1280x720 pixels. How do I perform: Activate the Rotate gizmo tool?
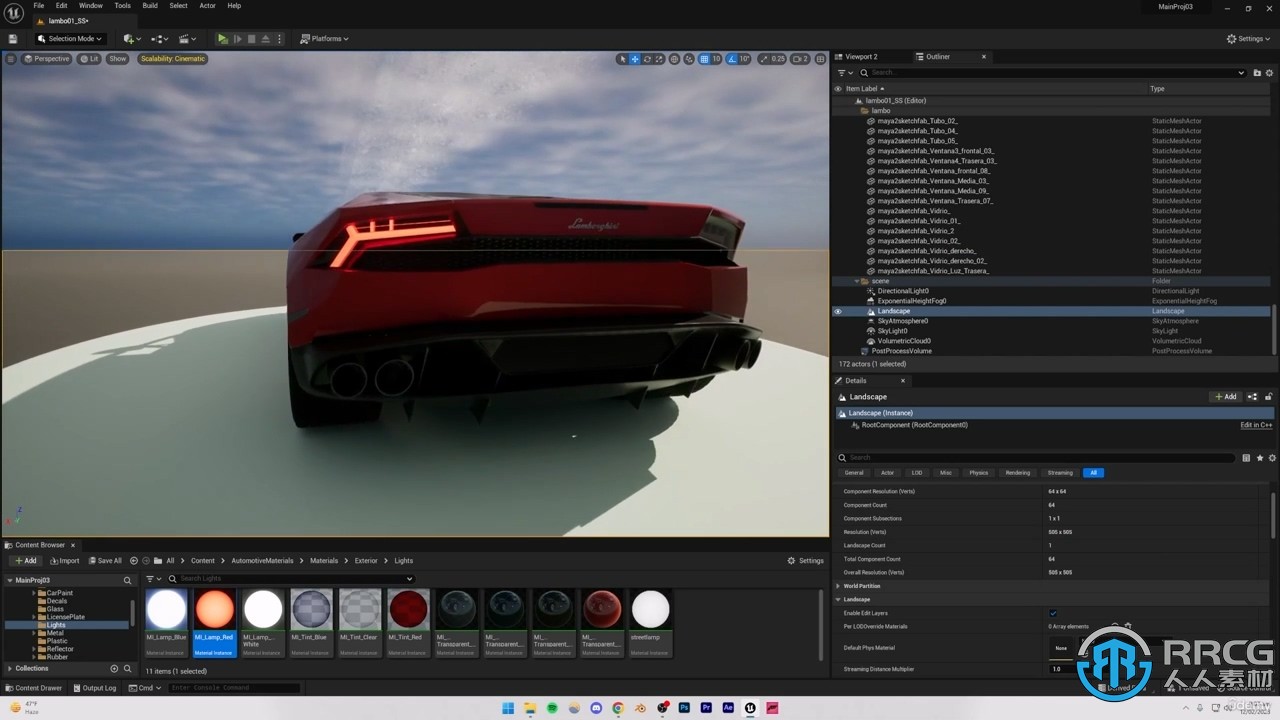click(648, 59)
